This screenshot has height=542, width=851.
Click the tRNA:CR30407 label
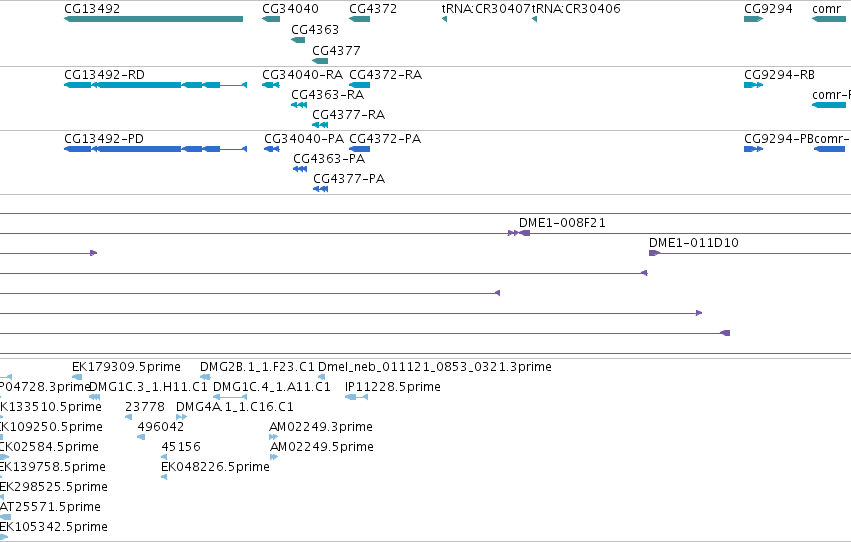[486, 9]
